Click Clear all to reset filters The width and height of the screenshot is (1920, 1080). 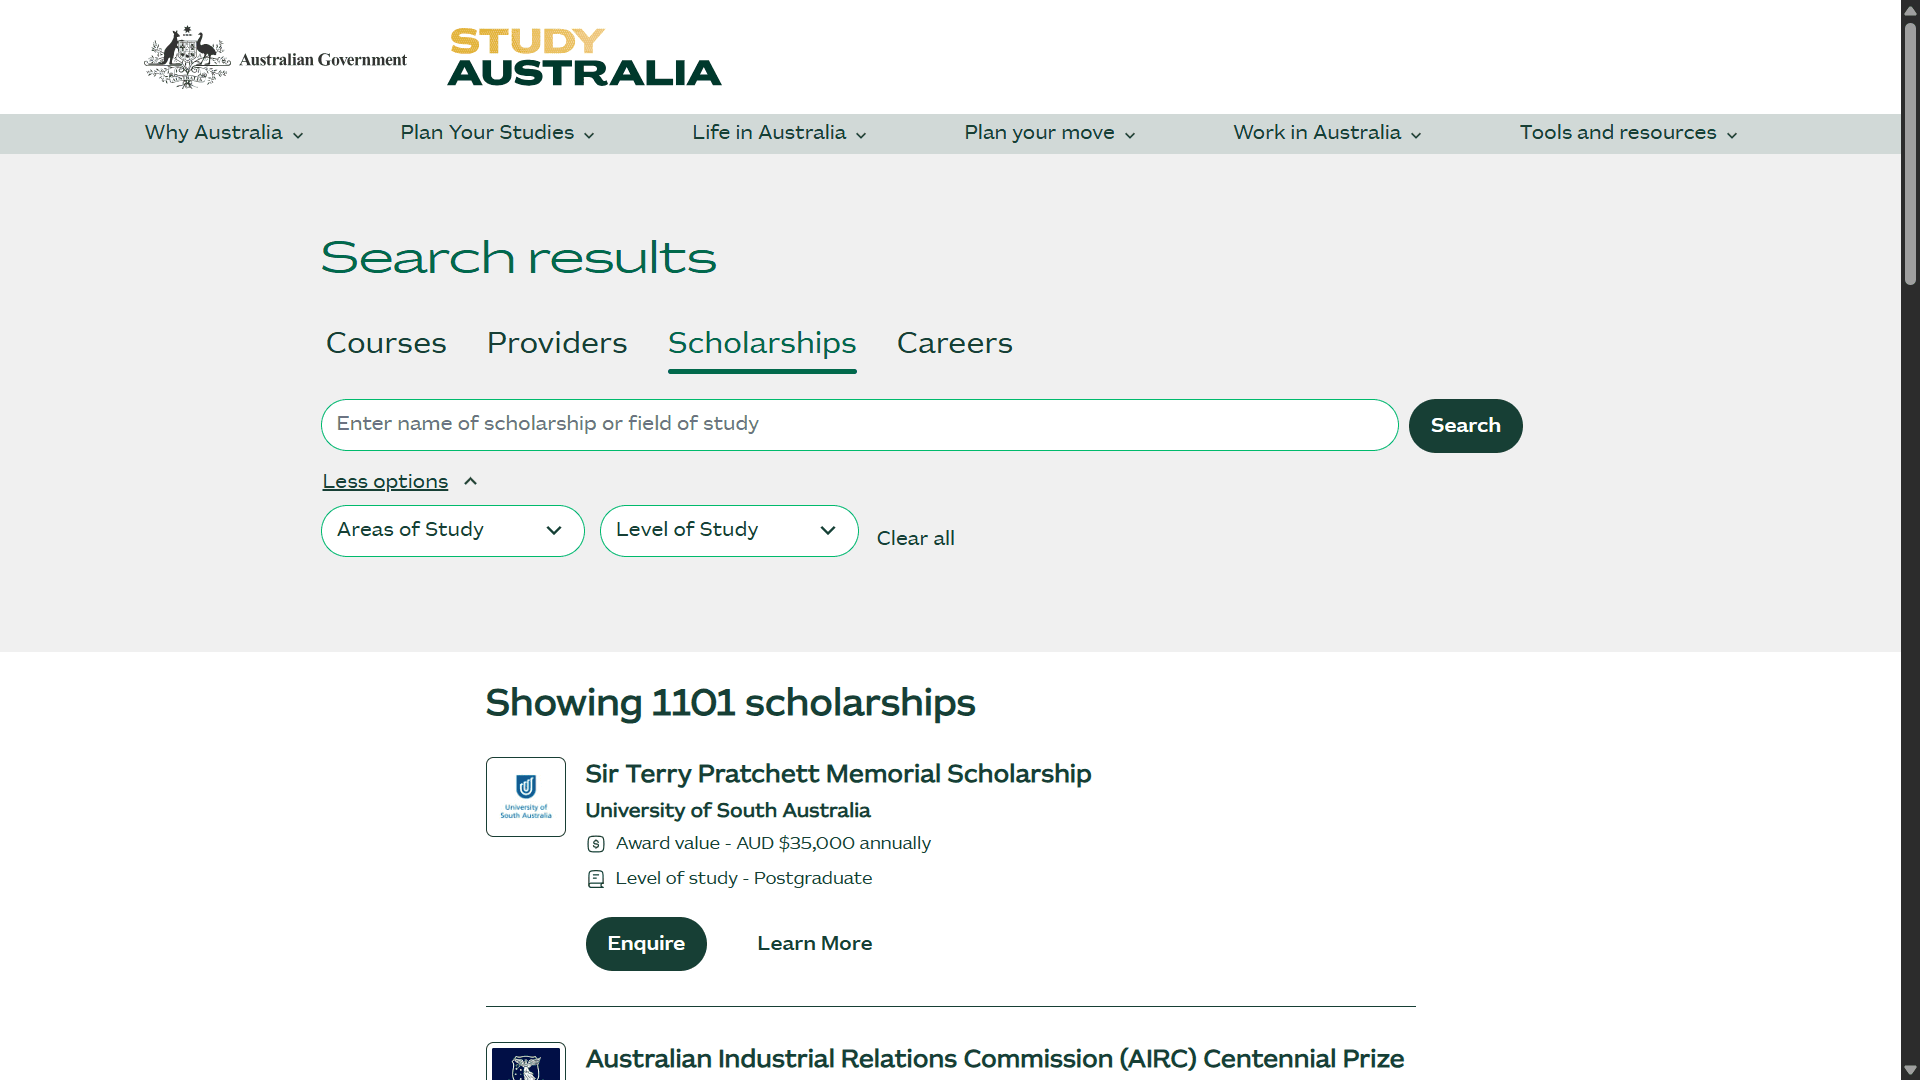click(915, 539)
